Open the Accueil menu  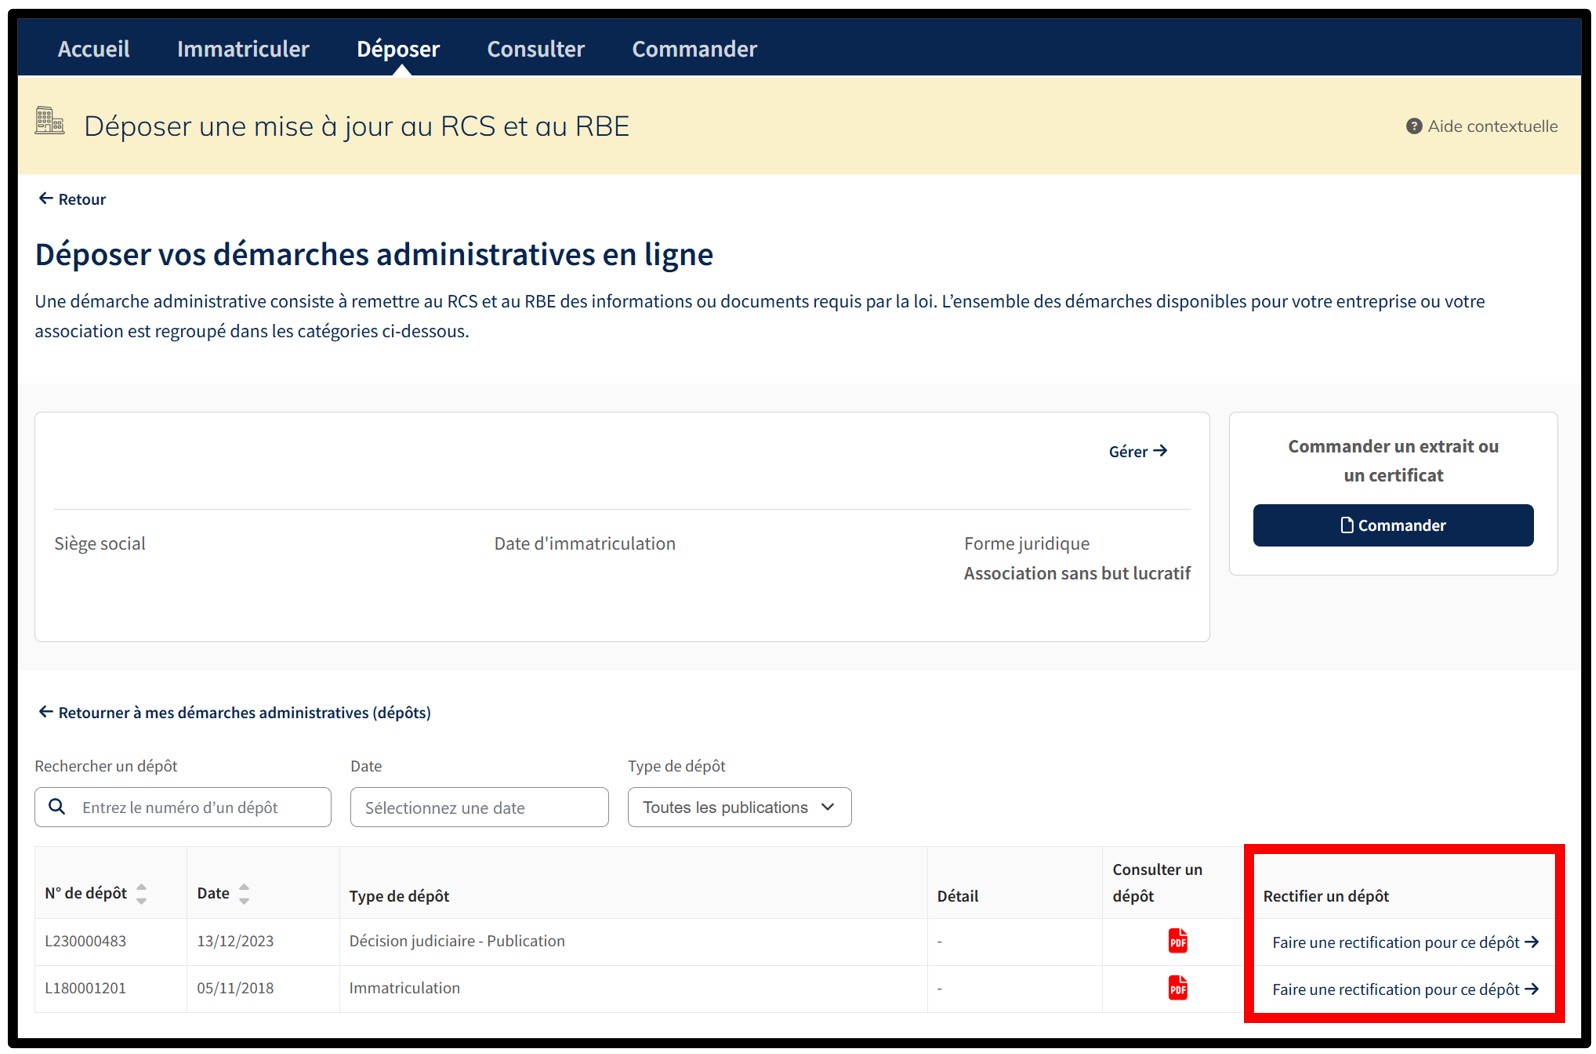click(94, 49)
